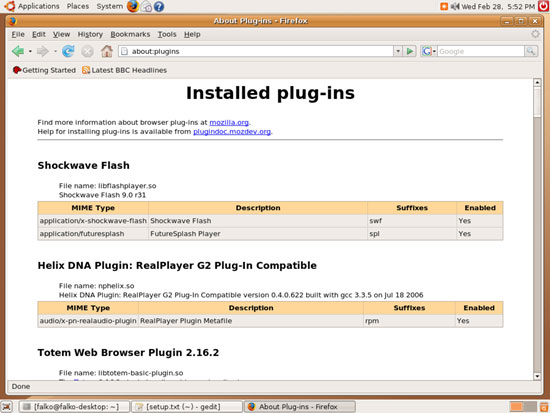This screenshot has height=413, width=550.
Task: Click the page icon in the address bar
Action: coord(124,51)
